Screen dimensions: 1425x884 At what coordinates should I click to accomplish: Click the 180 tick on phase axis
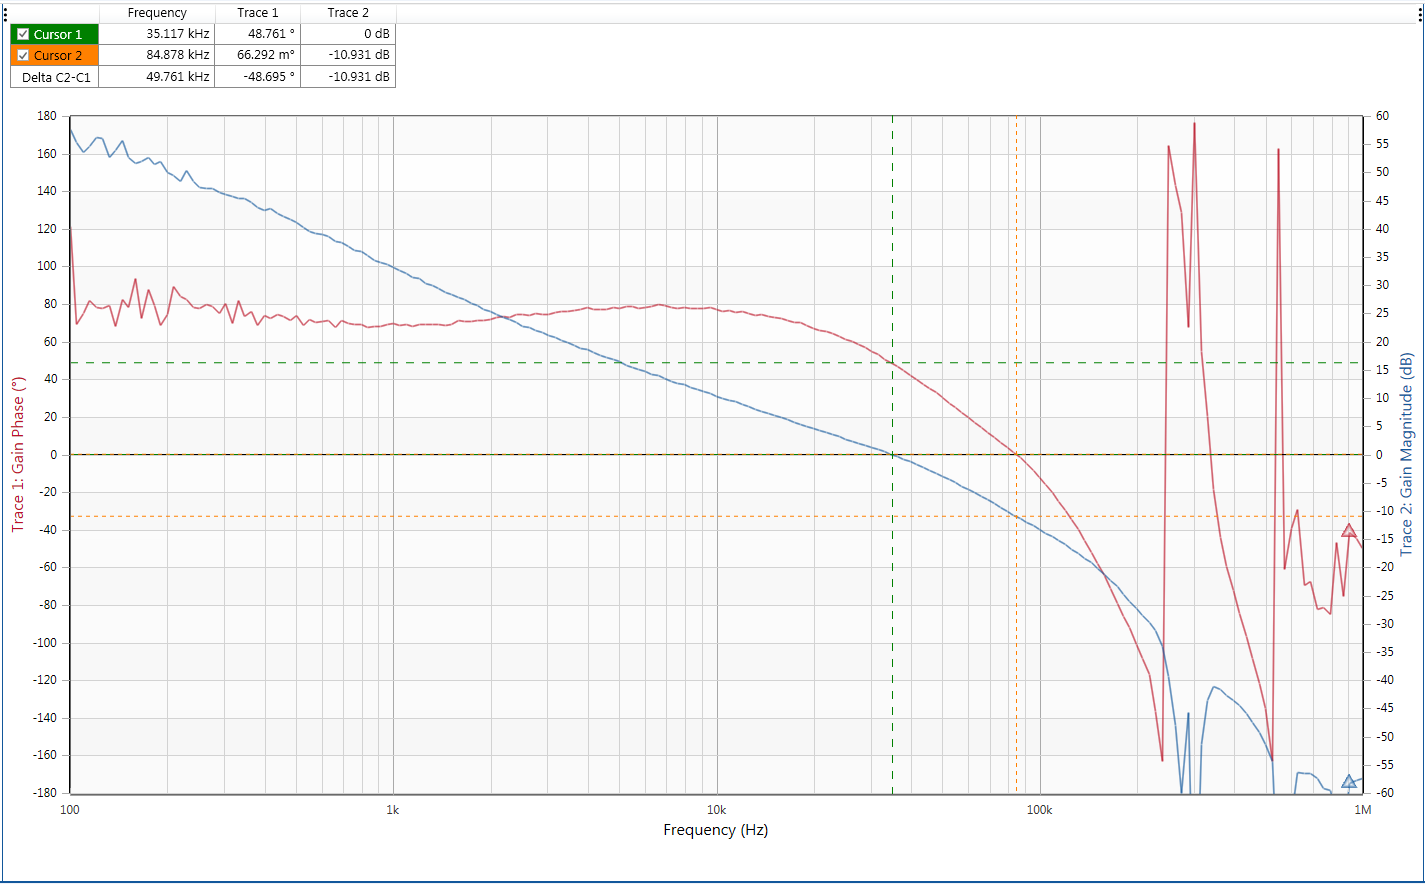pos(47,116)
